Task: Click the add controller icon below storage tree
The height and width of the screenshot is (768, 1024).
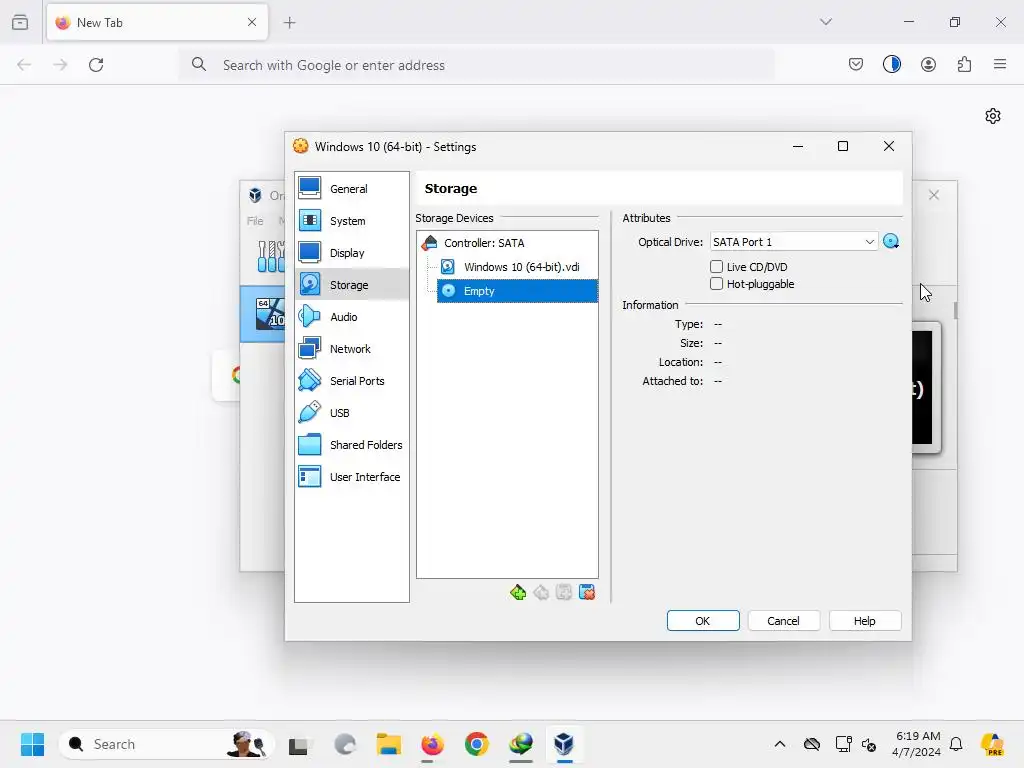Action: pyautogui.click(x=518, y=592)
